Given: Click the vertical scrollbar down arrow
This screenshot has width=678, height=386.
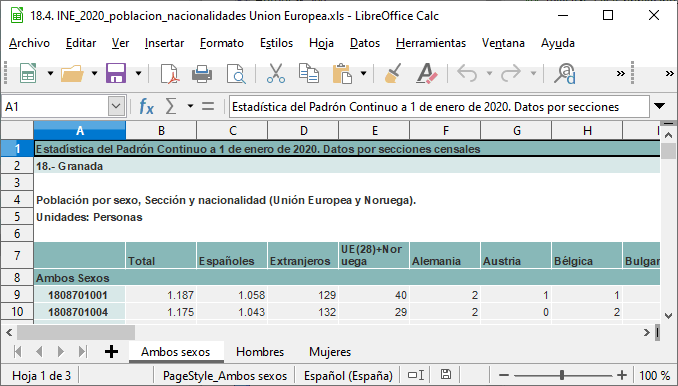Looking at the screenshot, I should click(x=668, y=316).
